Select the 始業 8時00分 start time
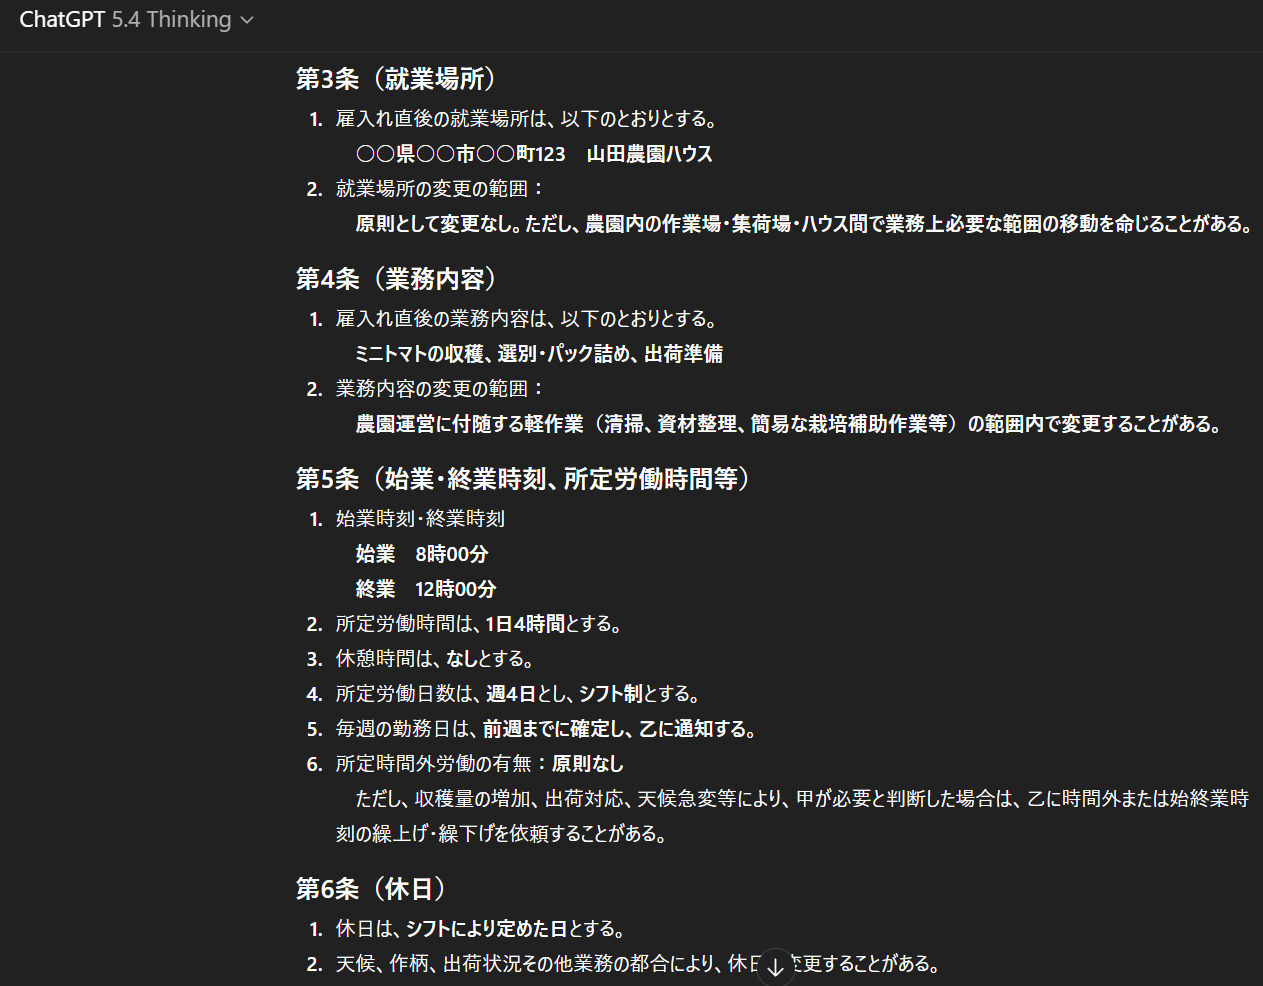The width and height of the screenshot is (1263, 986). pos(422,554)
